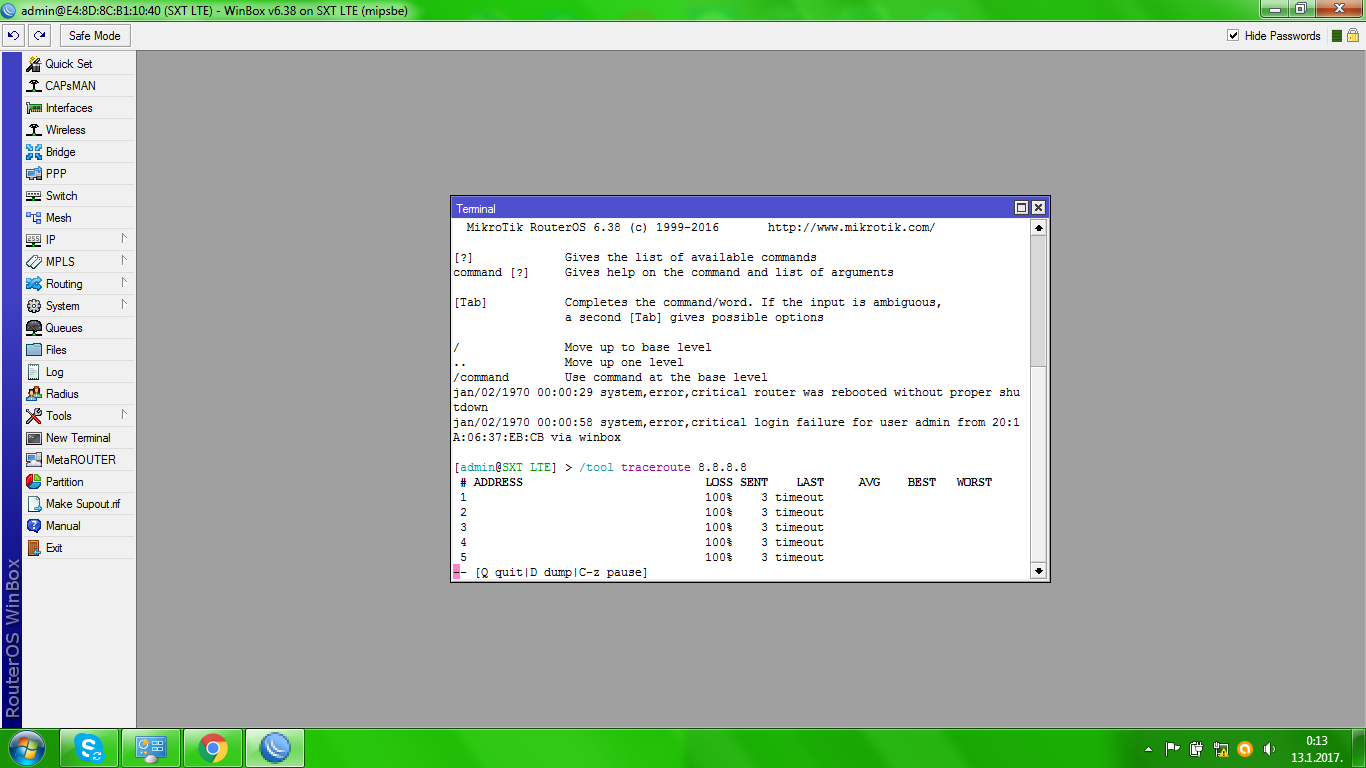Screen dimensions: 1366x768
Task: Click the ADDRESS column header in traceroute output
Action: coord(498,483)
